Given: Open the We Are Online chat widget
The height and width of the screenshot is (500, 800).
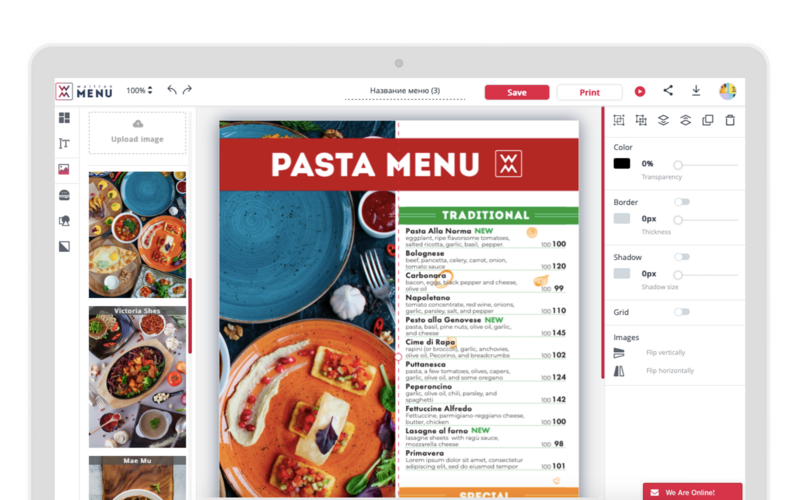Looking at the screenshot, I should pos(692,492).
